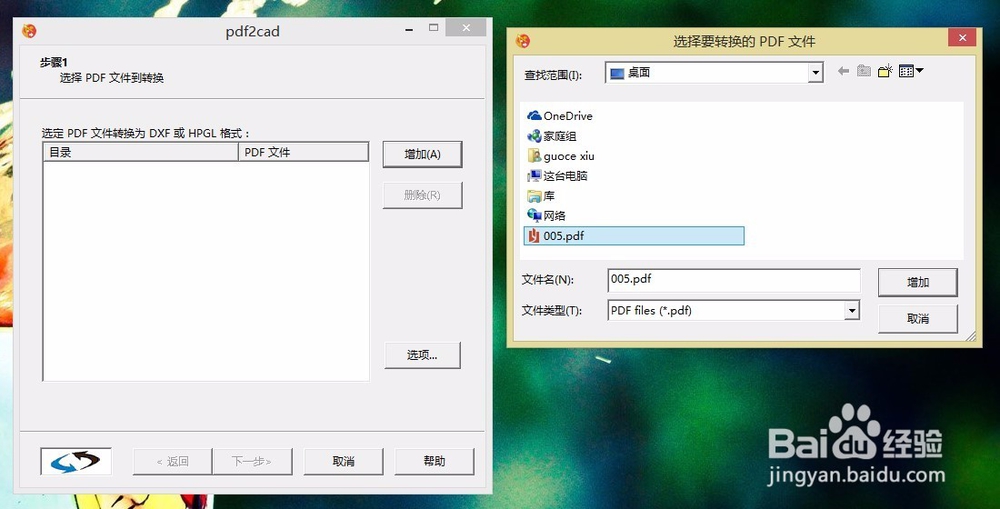This screenshot has height=509, width=1000.
Task: Click the 选项... options button
Action: click(422, 355)
